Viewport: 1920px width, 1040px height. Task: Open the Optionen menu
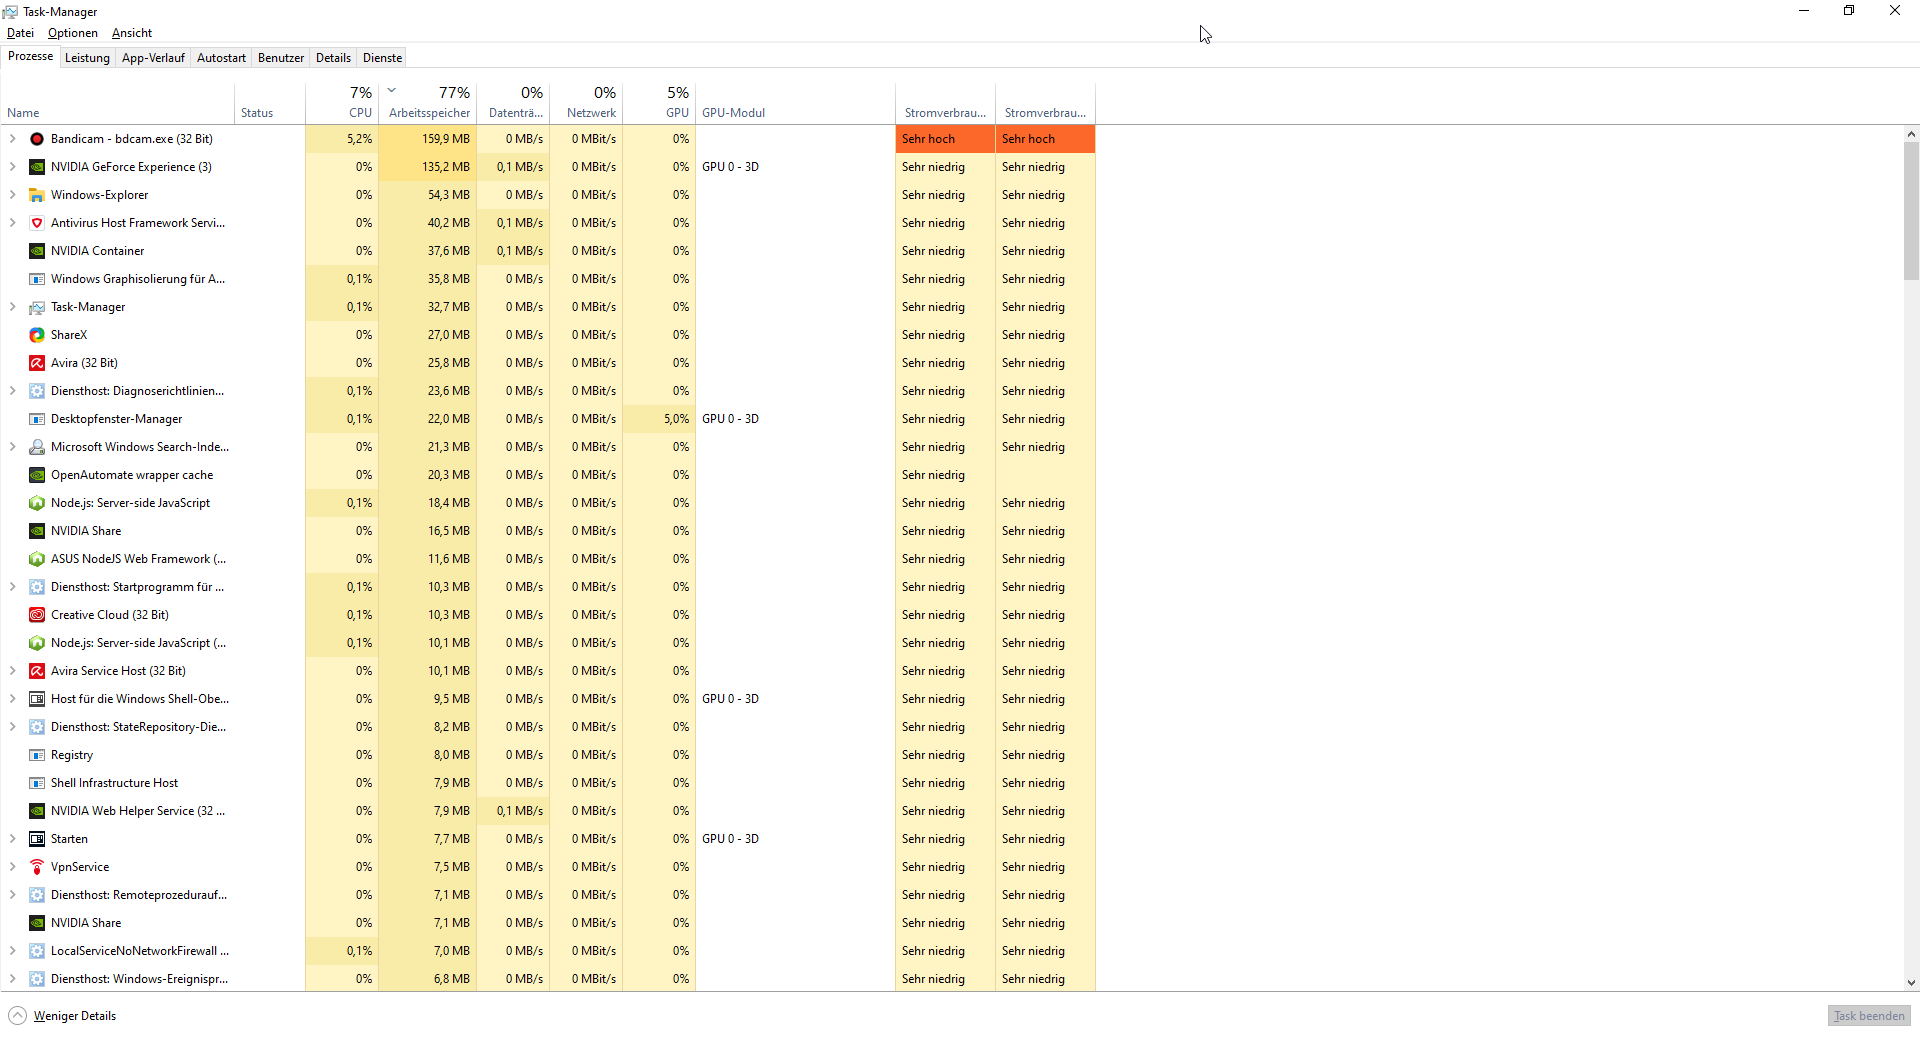(73, 33)
